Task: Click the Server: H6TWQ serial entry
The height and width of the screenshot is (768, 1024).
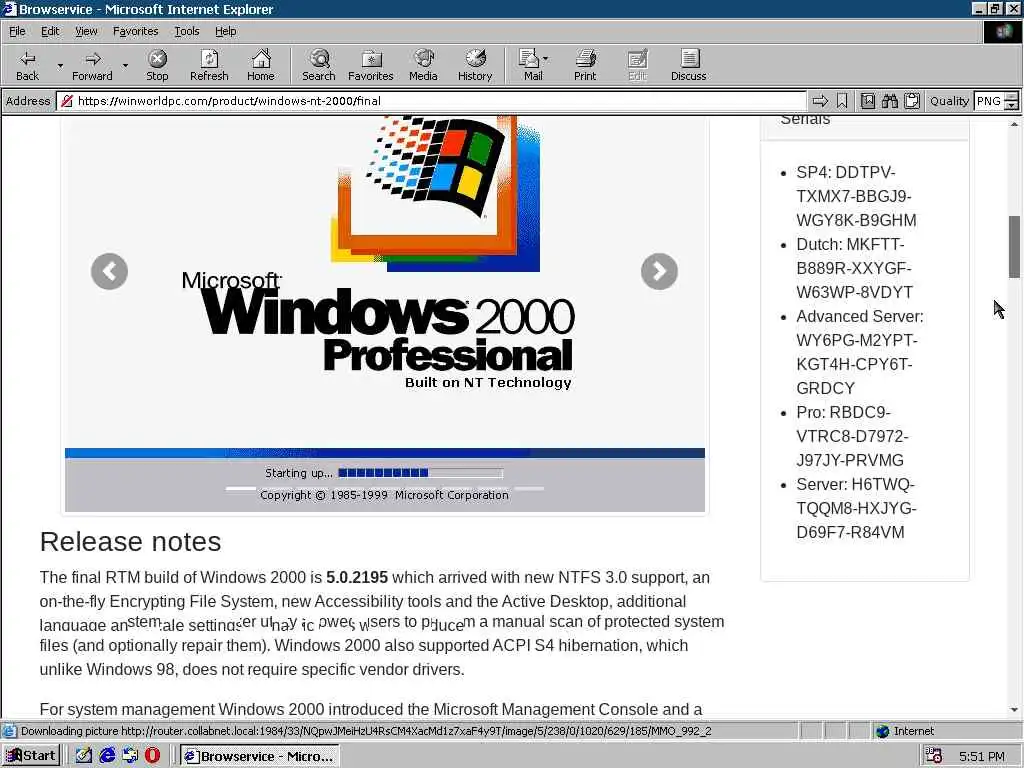Action: coord(856,508)
